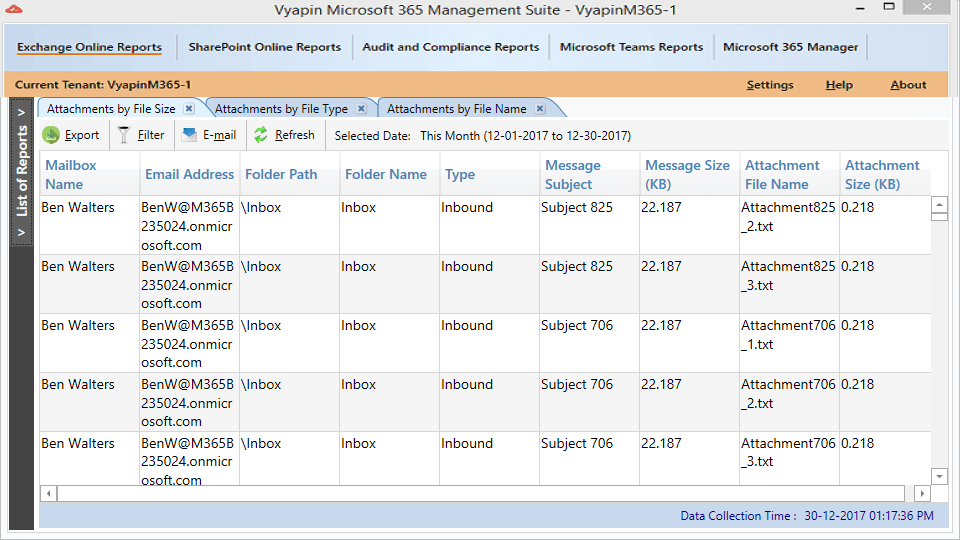Switch to Attachments by File Name tab

pyautogui.click(x=457, y=109)
